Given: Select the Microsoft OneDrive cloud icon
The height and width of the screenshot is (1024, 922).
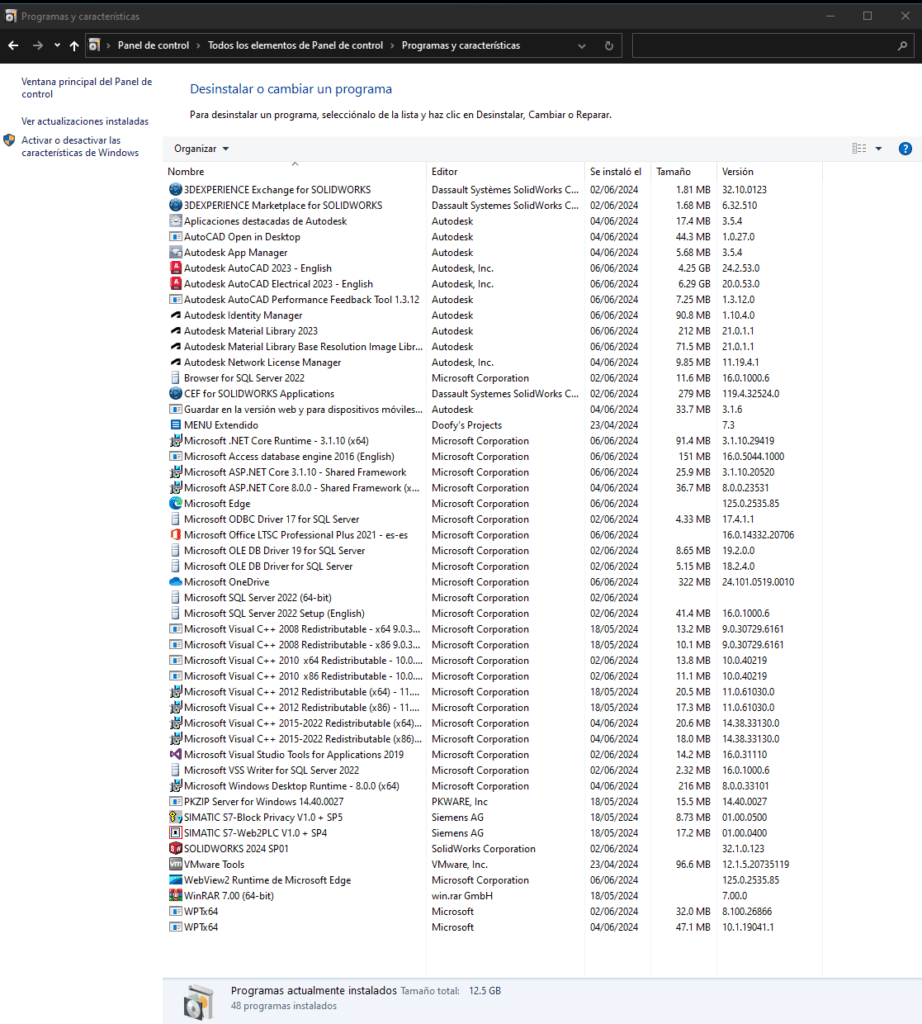Looking at the screenshot, I should 175,582.
